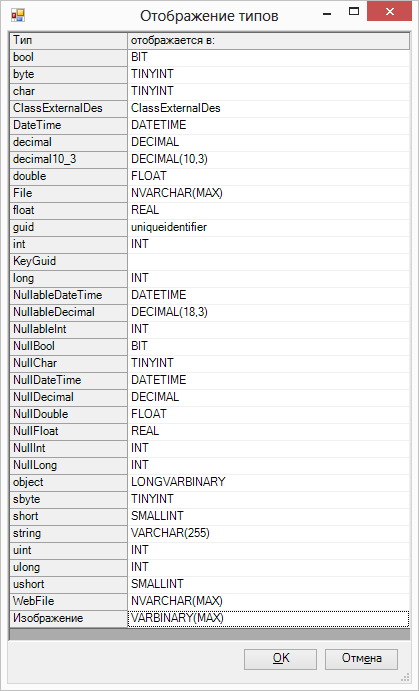Click the Тип column header
Viewport: 419px width, 691px height.
pyautogui.click(x=68, y=41)
